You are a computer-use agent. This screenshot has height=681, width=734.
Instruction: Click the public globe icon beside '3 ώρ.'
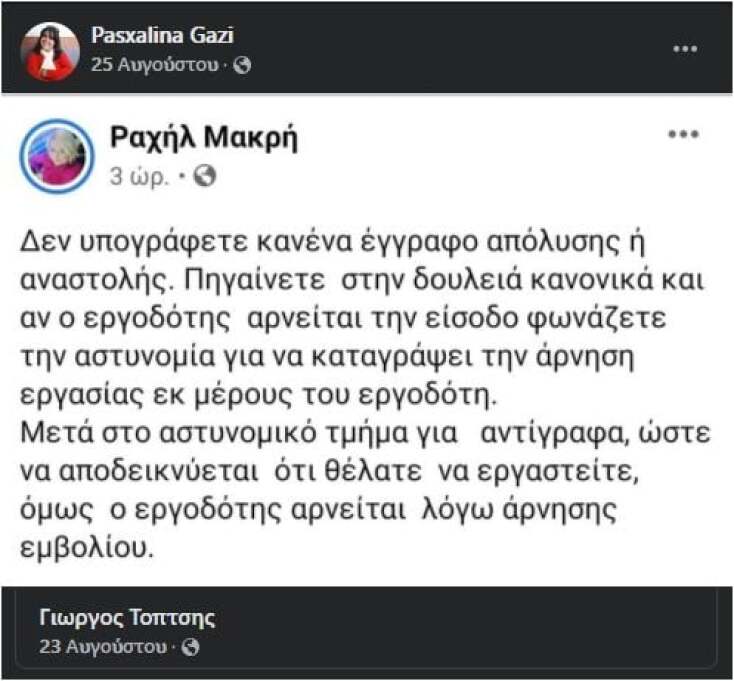click(204, 176)
